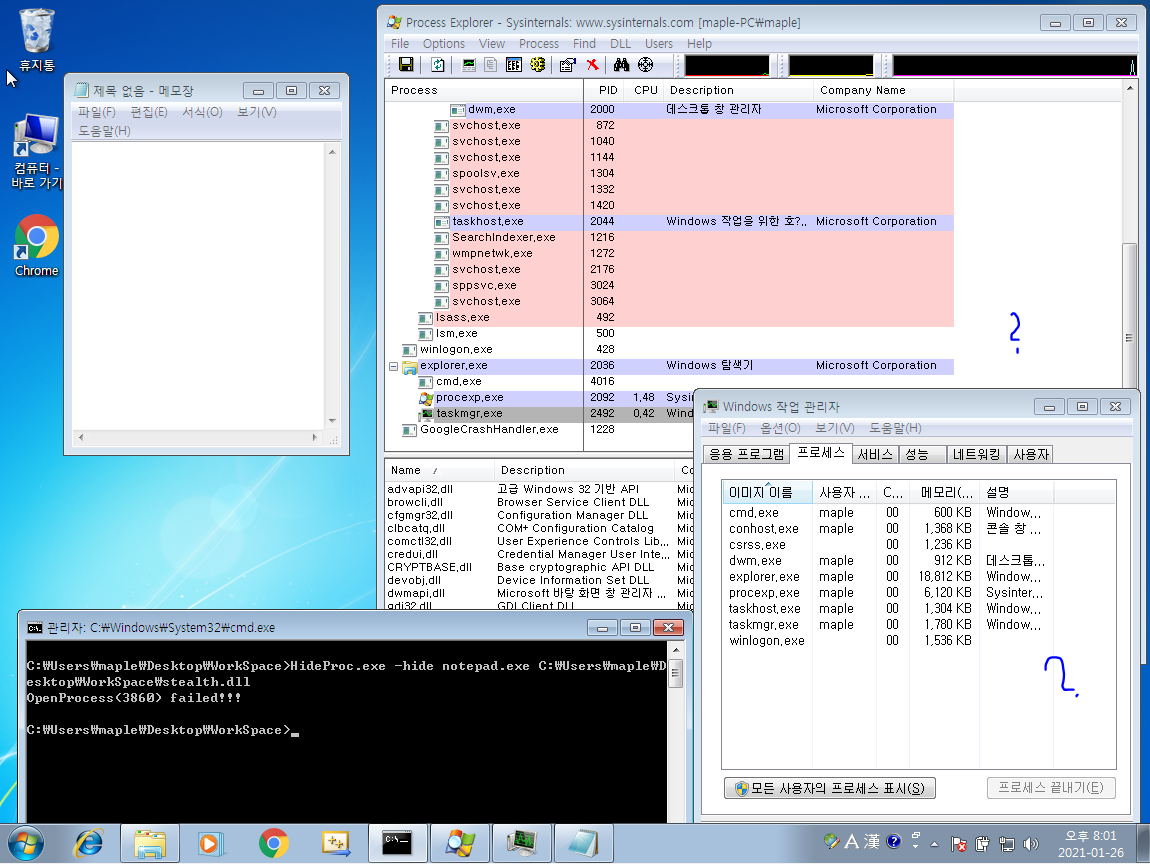Sort by PID column header
The image size is (1150, 864).
(x=608, y=90)
